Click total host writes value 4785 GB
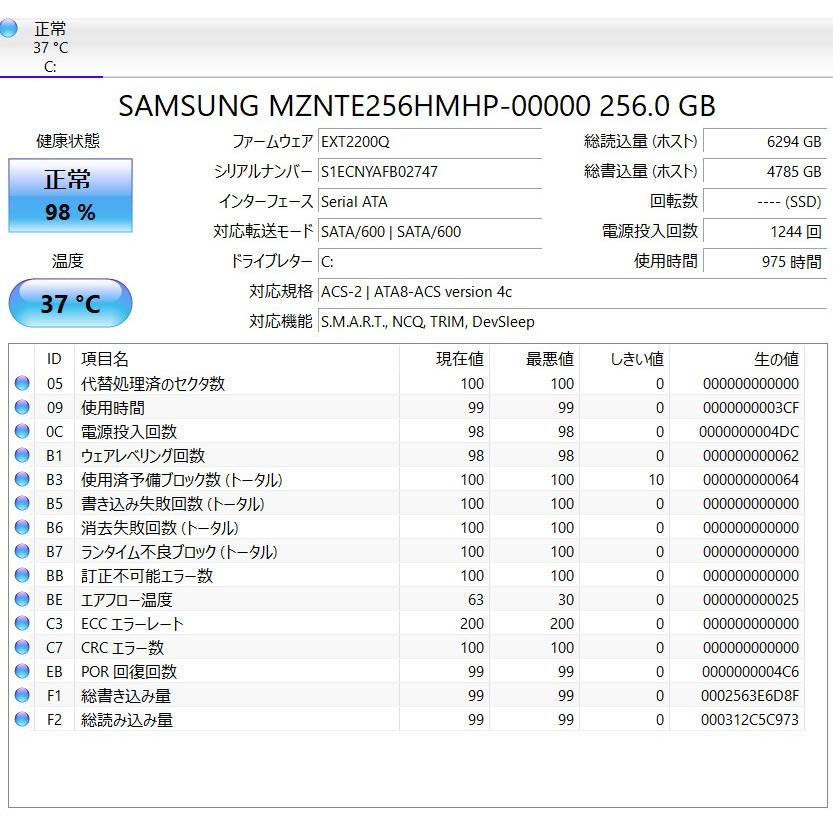 point(764,172)
